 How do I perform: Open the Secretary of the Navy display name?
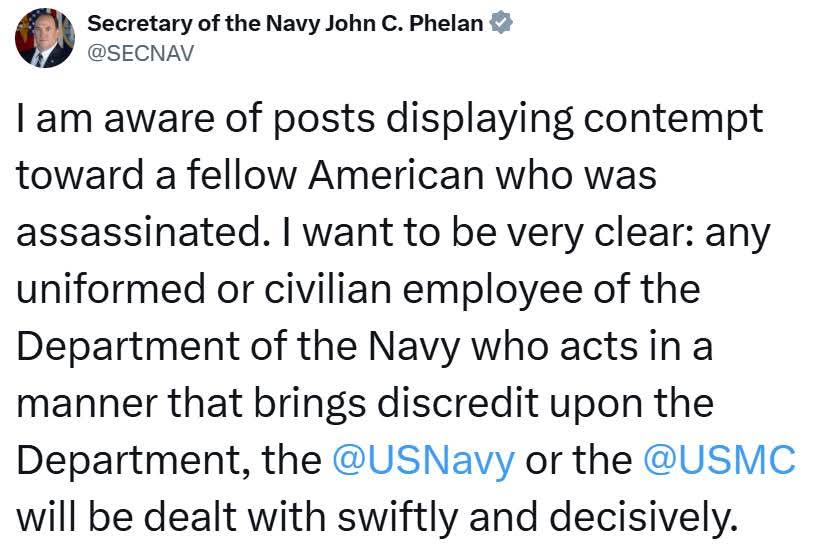click(x=285, y=23)
